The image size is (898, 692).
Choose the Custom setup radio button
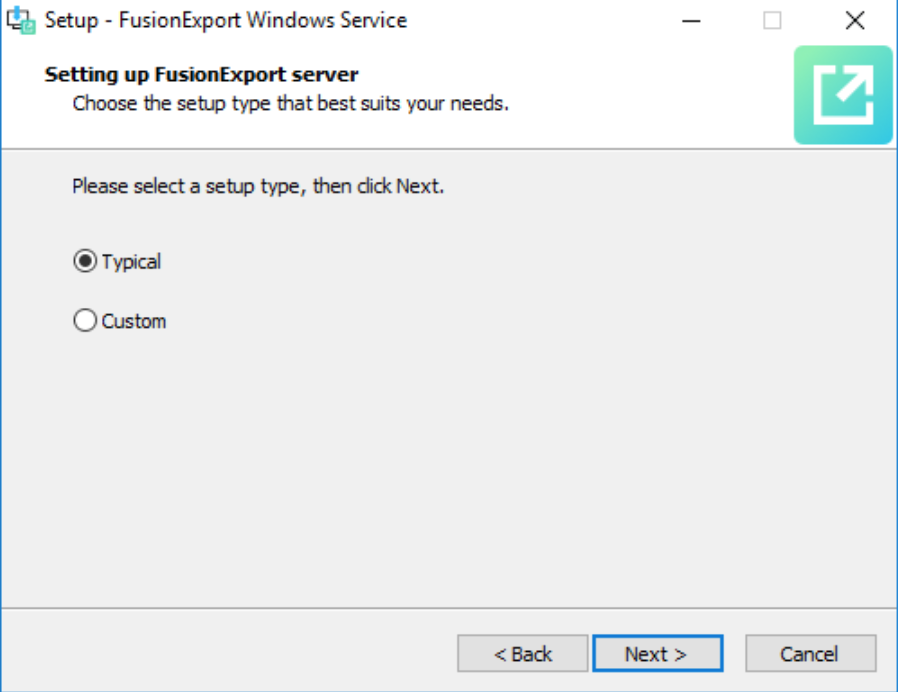coord(86,321)
